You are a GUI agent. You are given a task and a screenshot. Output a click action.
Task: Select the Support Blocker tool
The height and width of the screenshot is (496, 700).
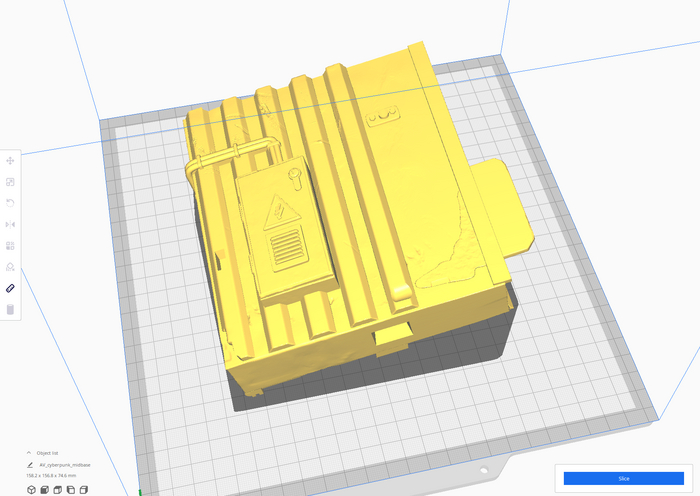(x=10, y=267)
